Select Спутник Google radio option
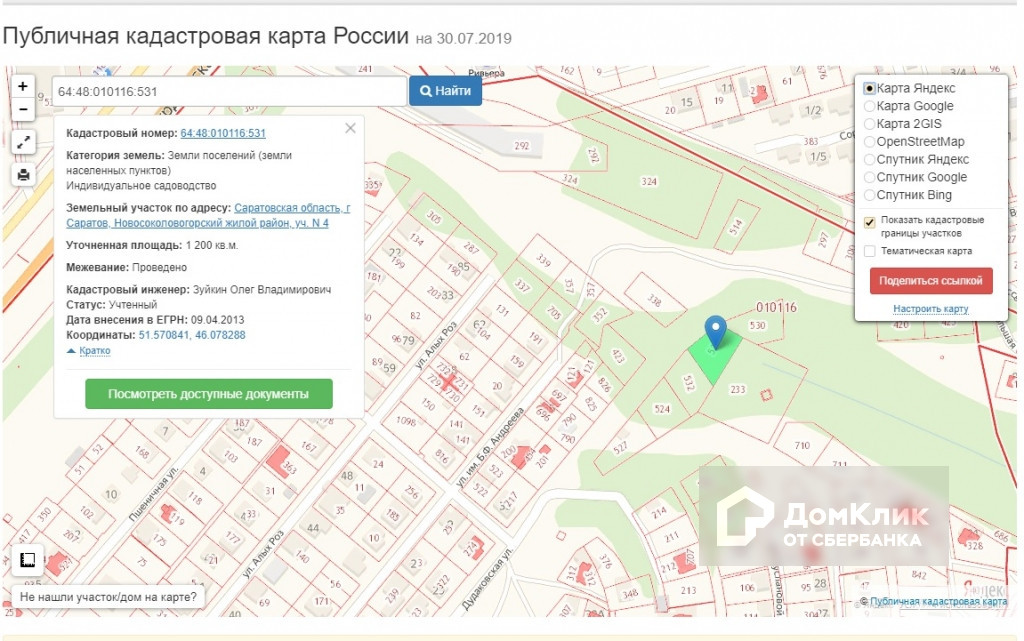The width and height of the screenshot is (1024, 641). (869, 177)
